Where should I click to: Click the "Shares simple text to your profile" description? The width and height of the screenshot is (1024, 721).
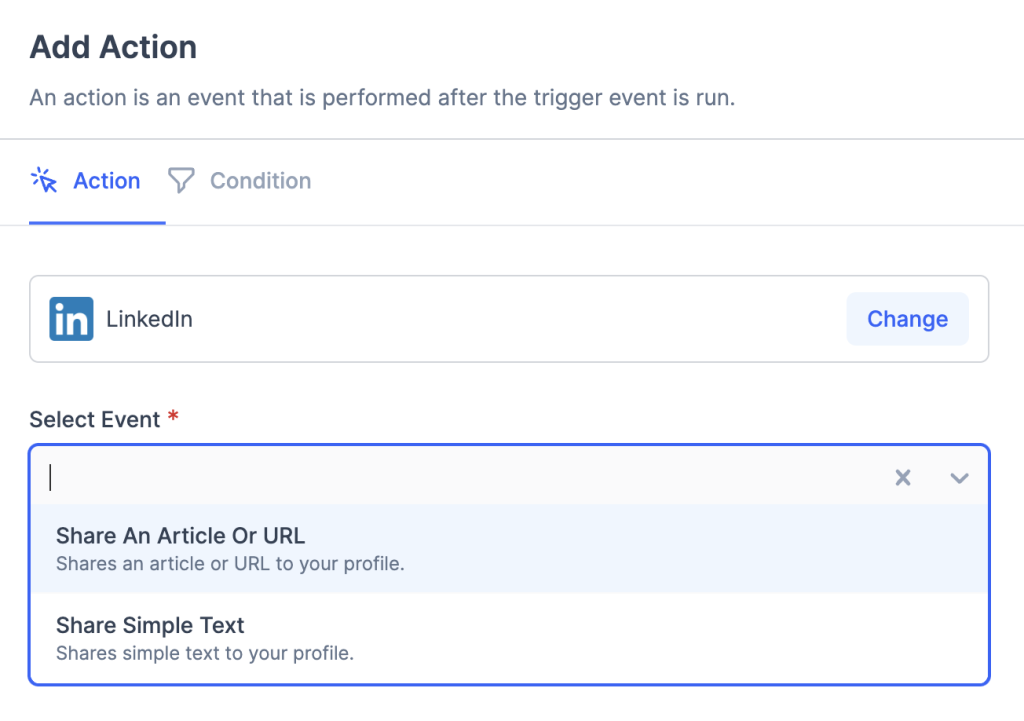[x=205, y=654]
